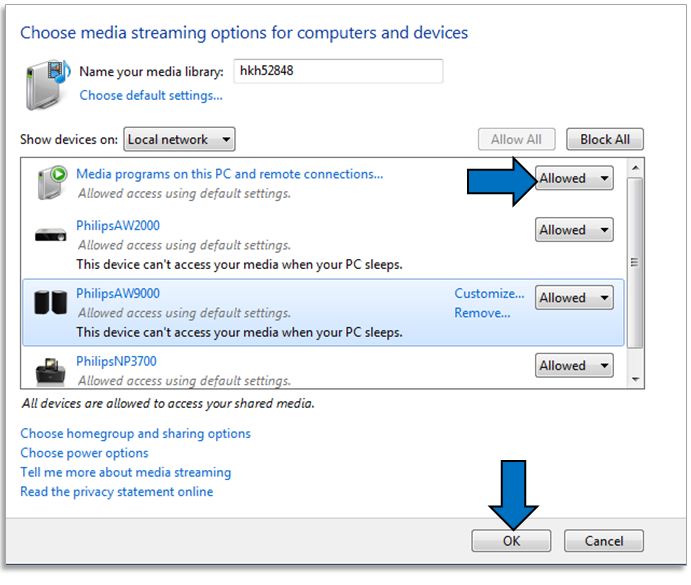This screenshot has height=585, width=691.
Task: Open the Allowed dropdown for PhilipsNP3700
Action: pos(574,366)
